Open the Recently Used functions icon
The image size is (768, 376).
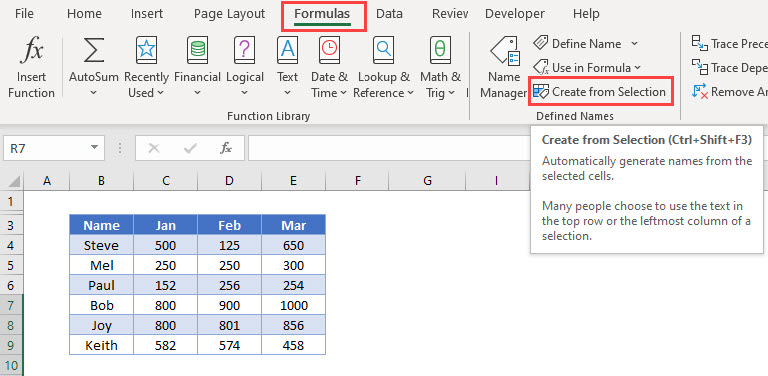(x=146, y=50)
